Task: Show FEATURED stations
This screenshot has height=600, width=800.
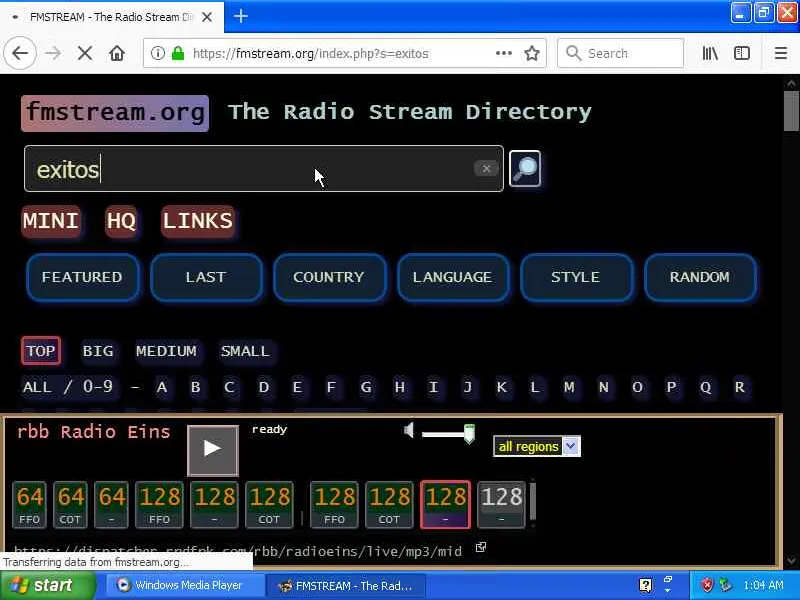Action: (x=83, y=277)
